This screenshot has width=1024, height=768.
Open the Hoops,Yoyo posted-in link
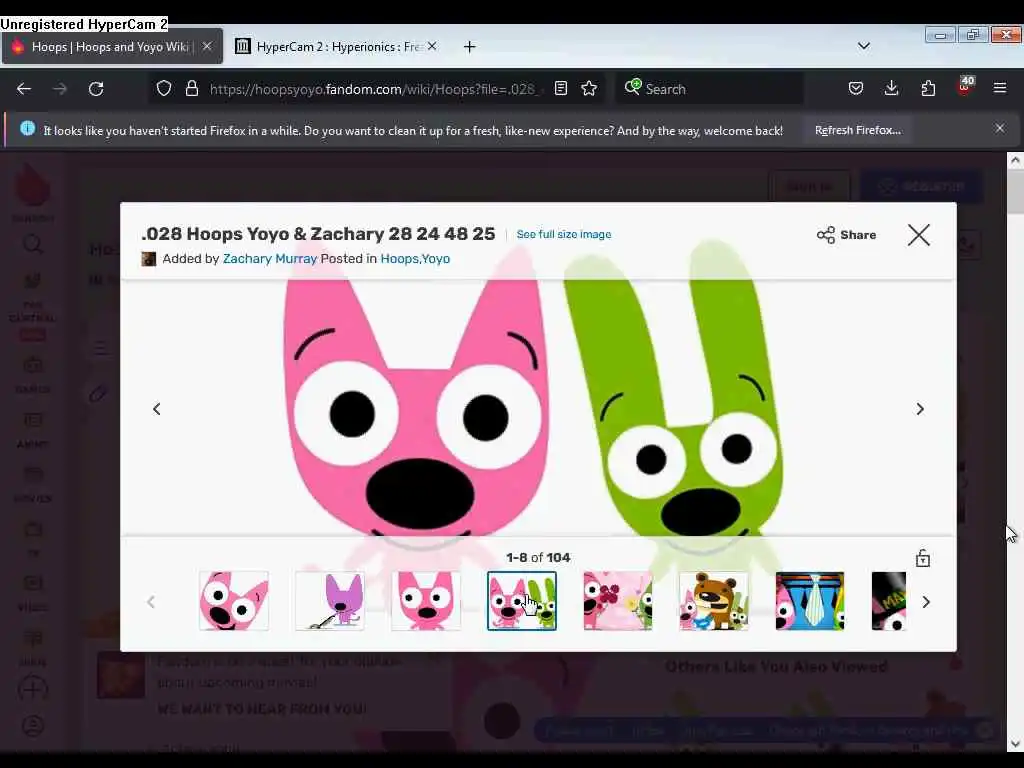click(415, 259)
